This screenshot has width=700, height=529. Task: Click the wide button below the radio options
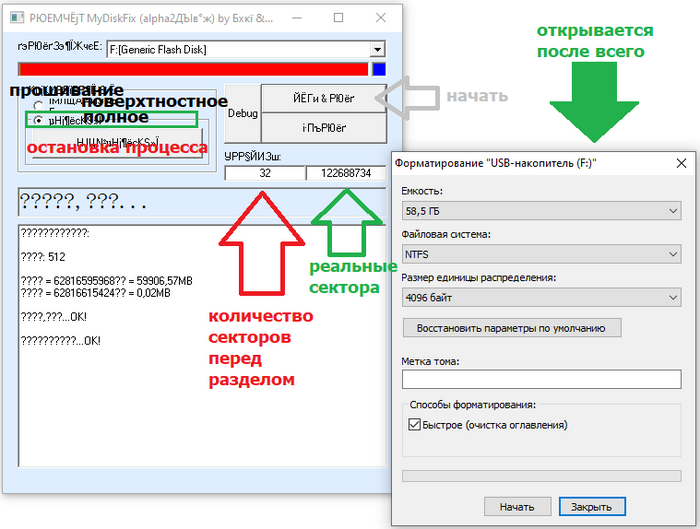coord(117,143)
